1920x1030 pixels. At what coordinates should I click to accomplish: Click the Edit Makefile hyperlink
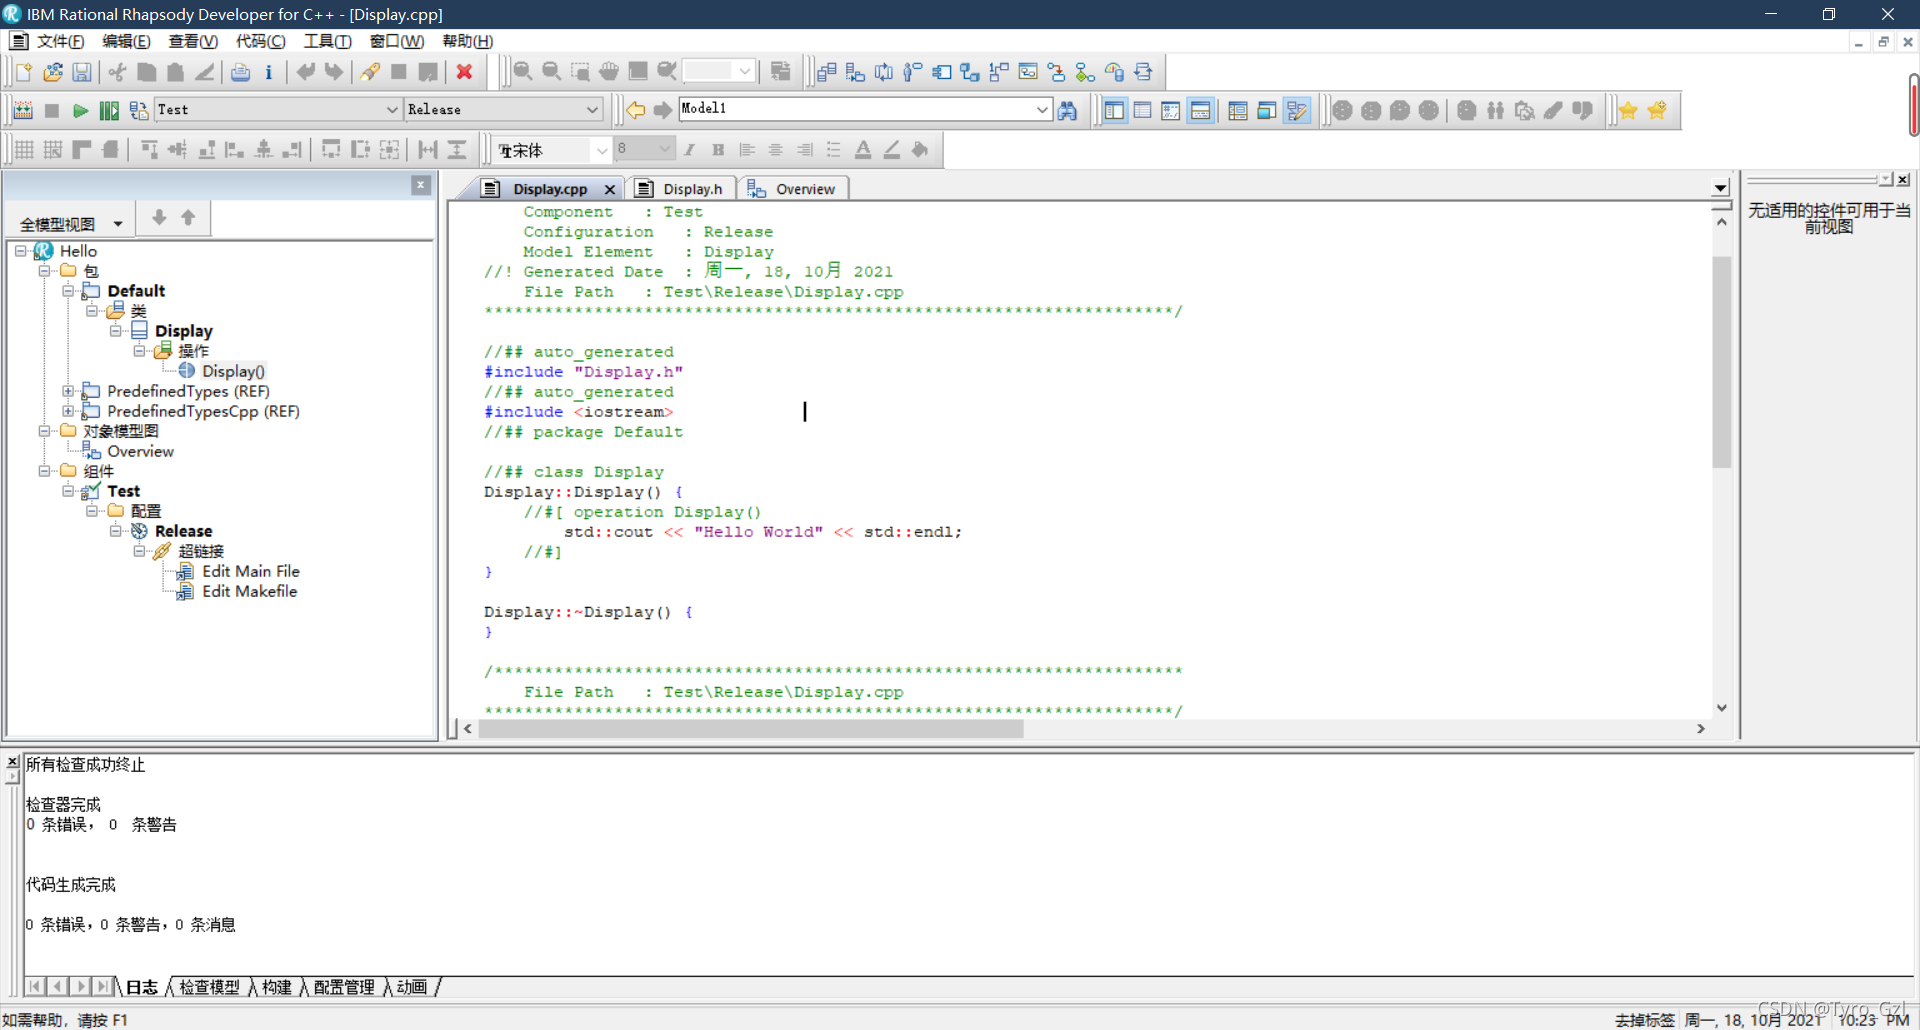point(249,591)
